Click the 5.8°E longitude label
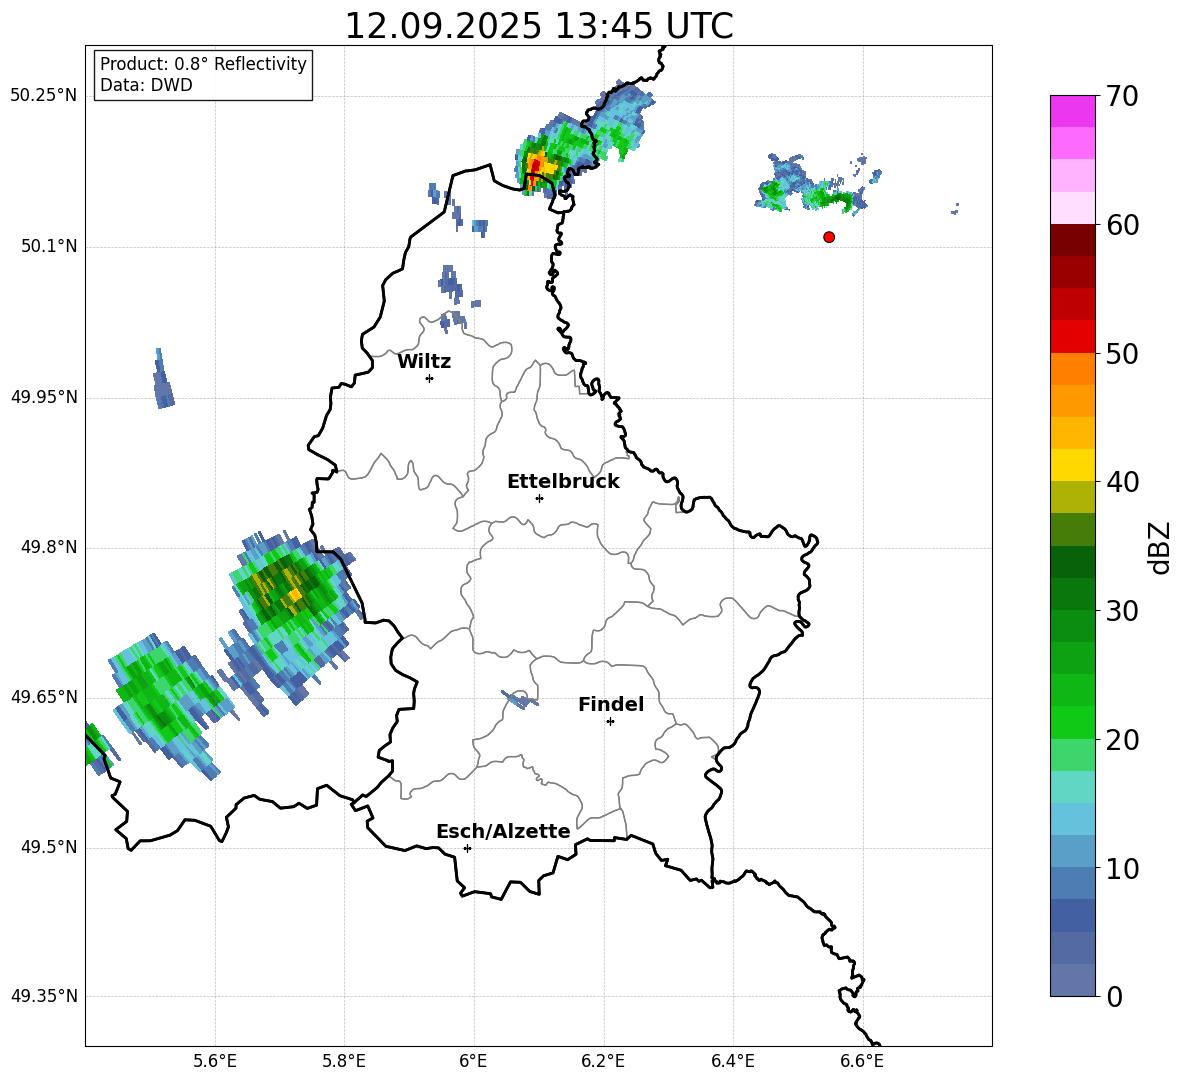This screenshot has height=1081, width=1184. coord(344,1061)
